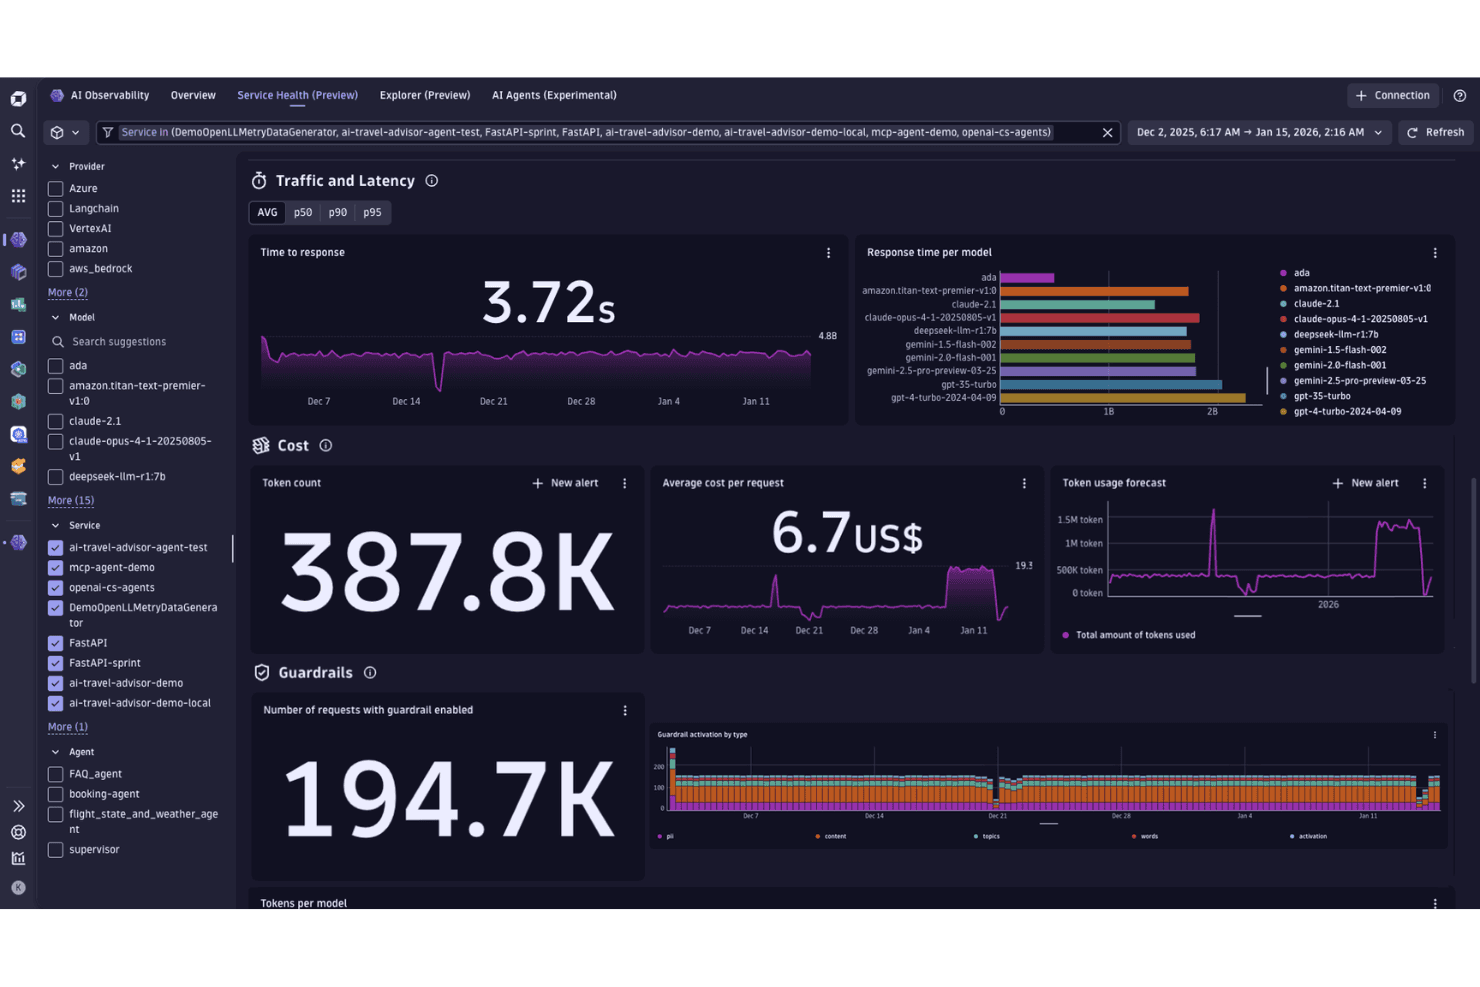
Task: Open the search icon in left sidebar
Action: pos(18,131)
